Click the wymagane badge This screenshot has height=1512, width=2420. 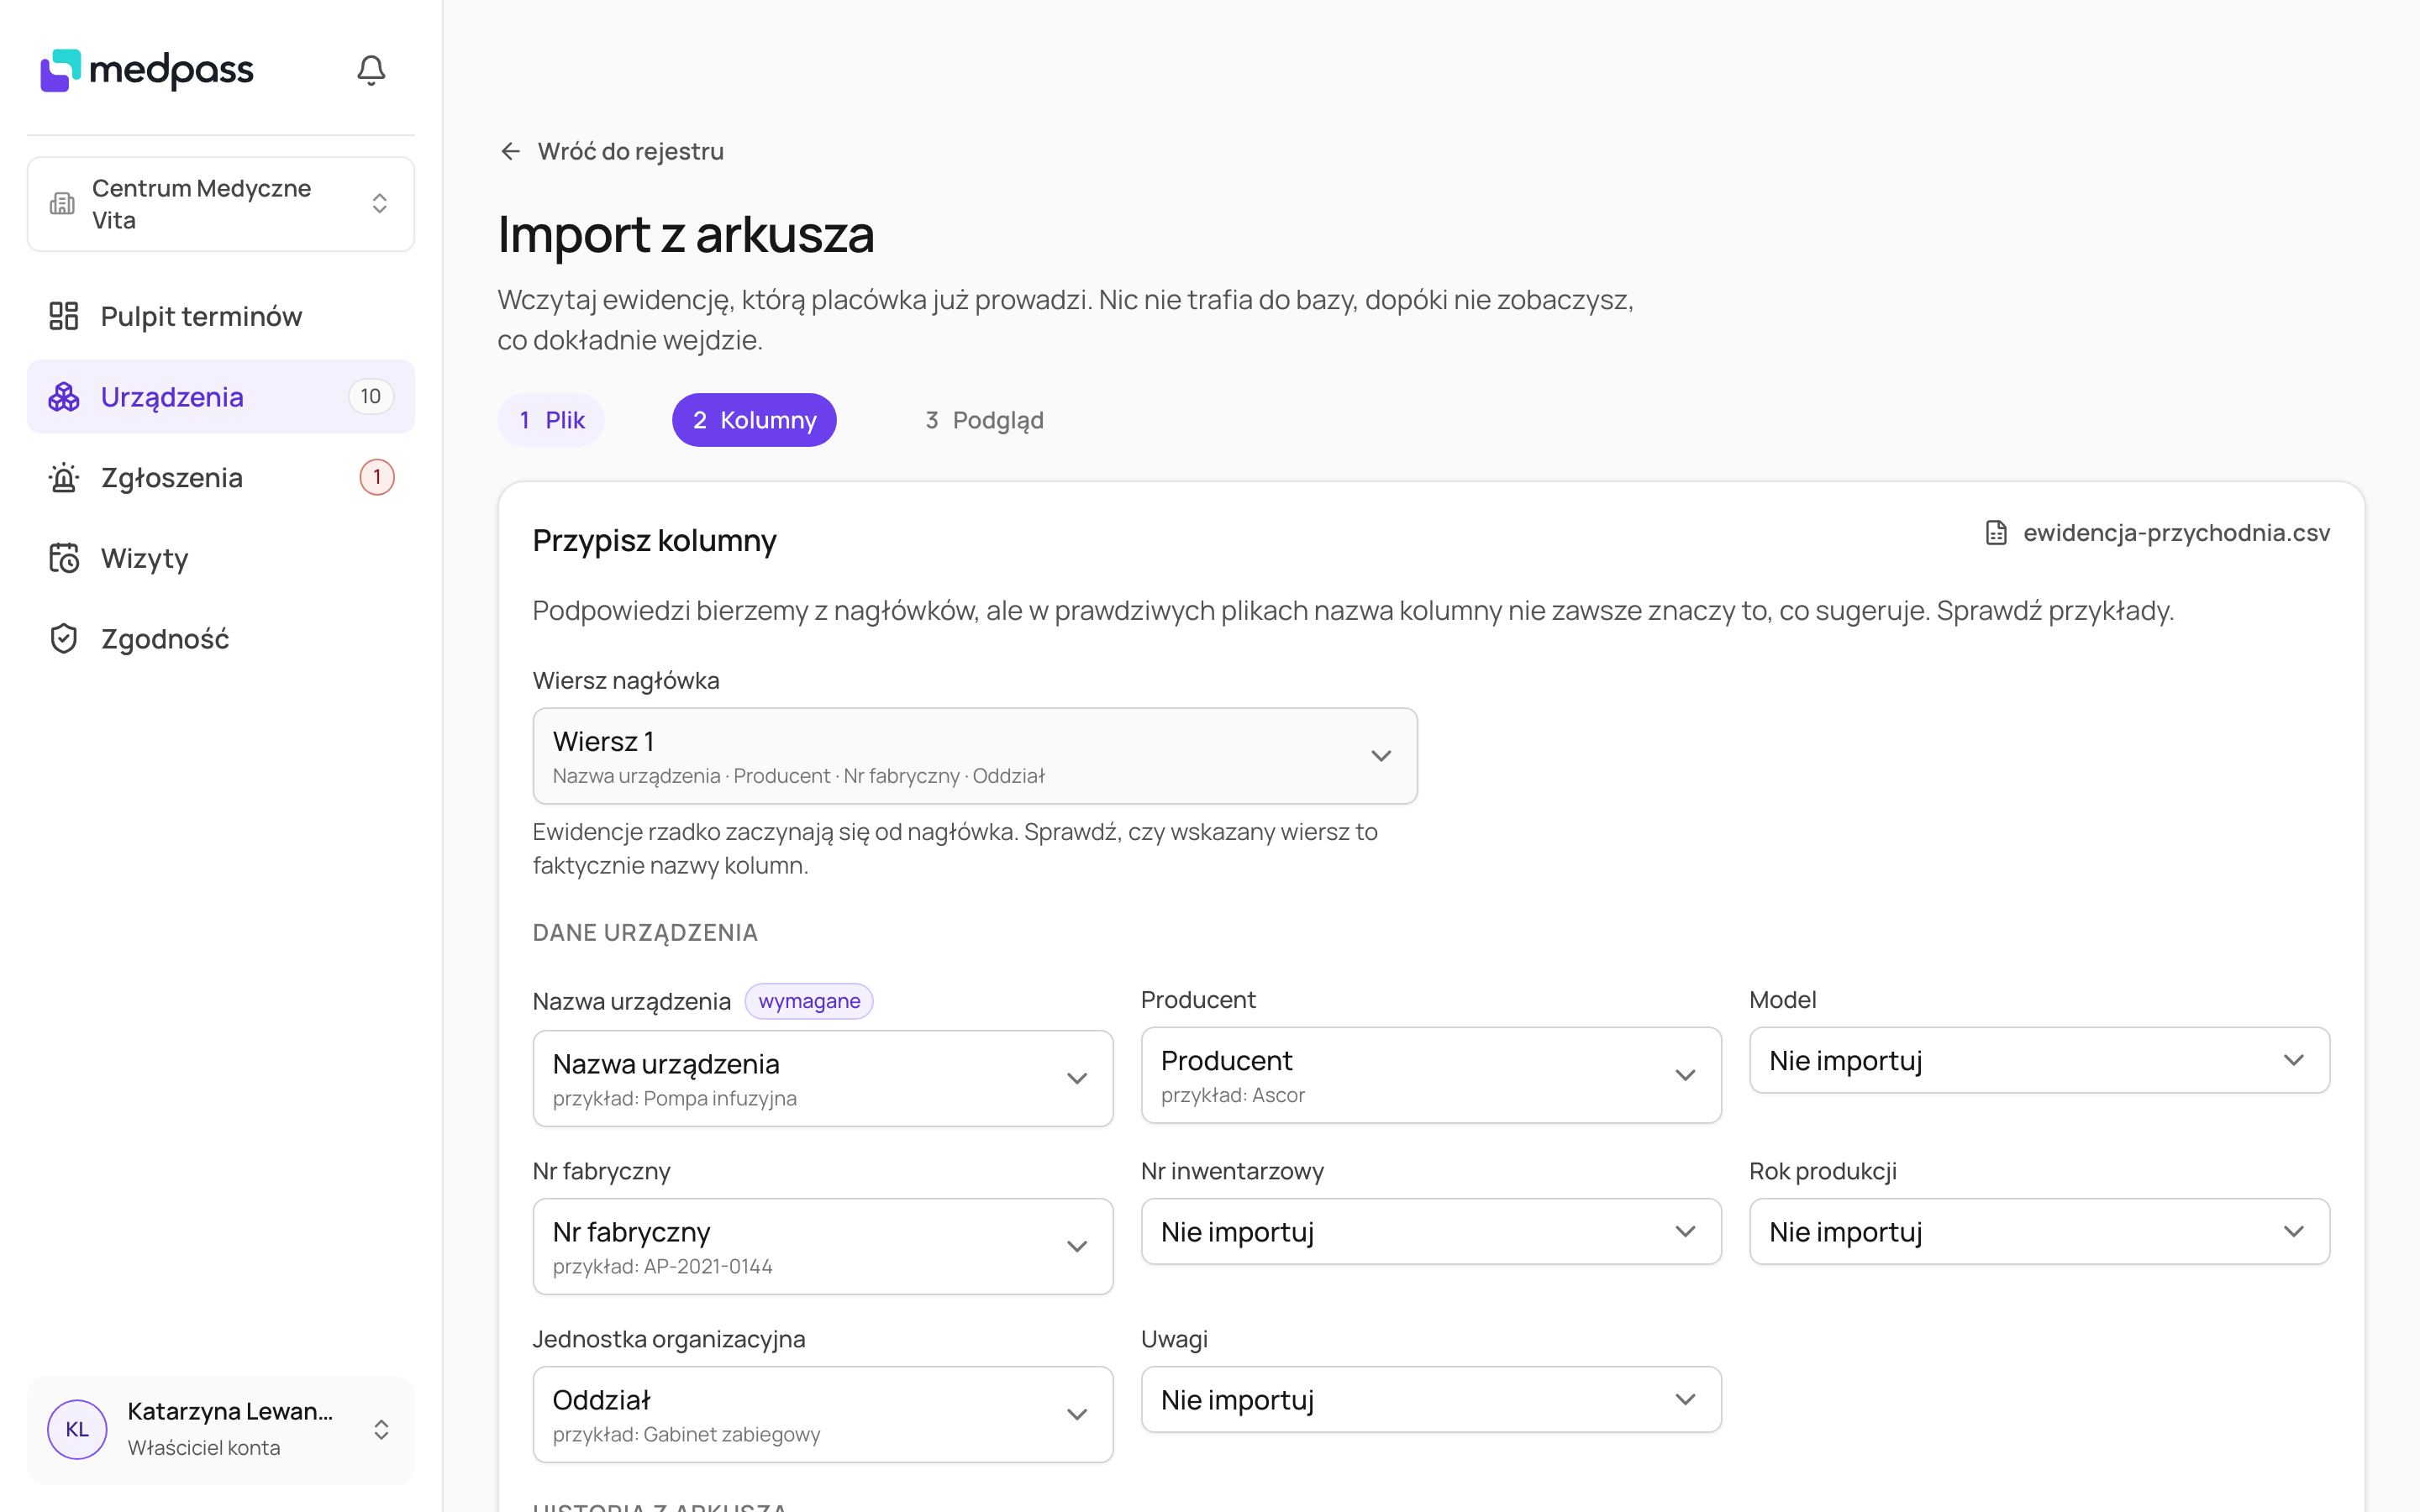[x=809, y=1001]
